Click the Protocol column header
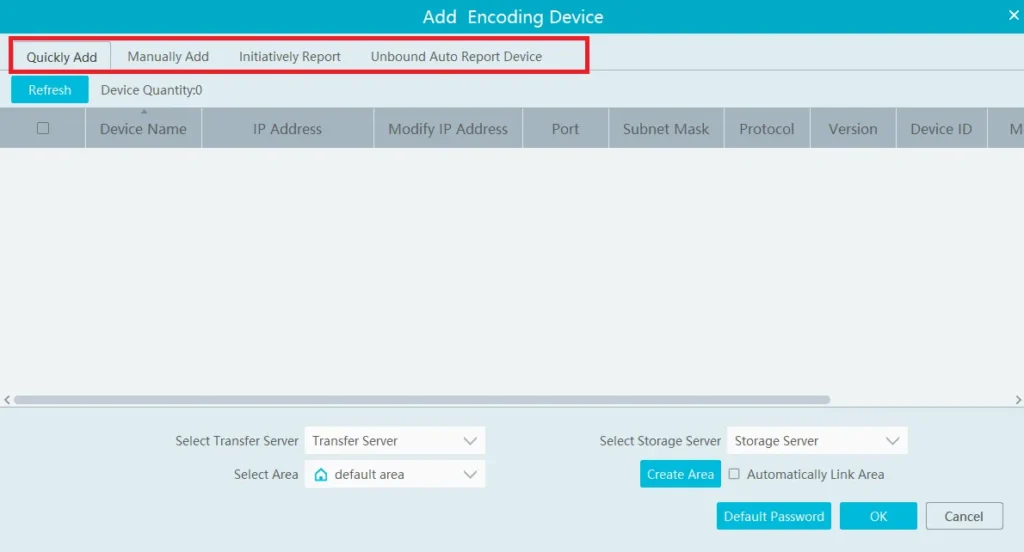 click(766, 129)
